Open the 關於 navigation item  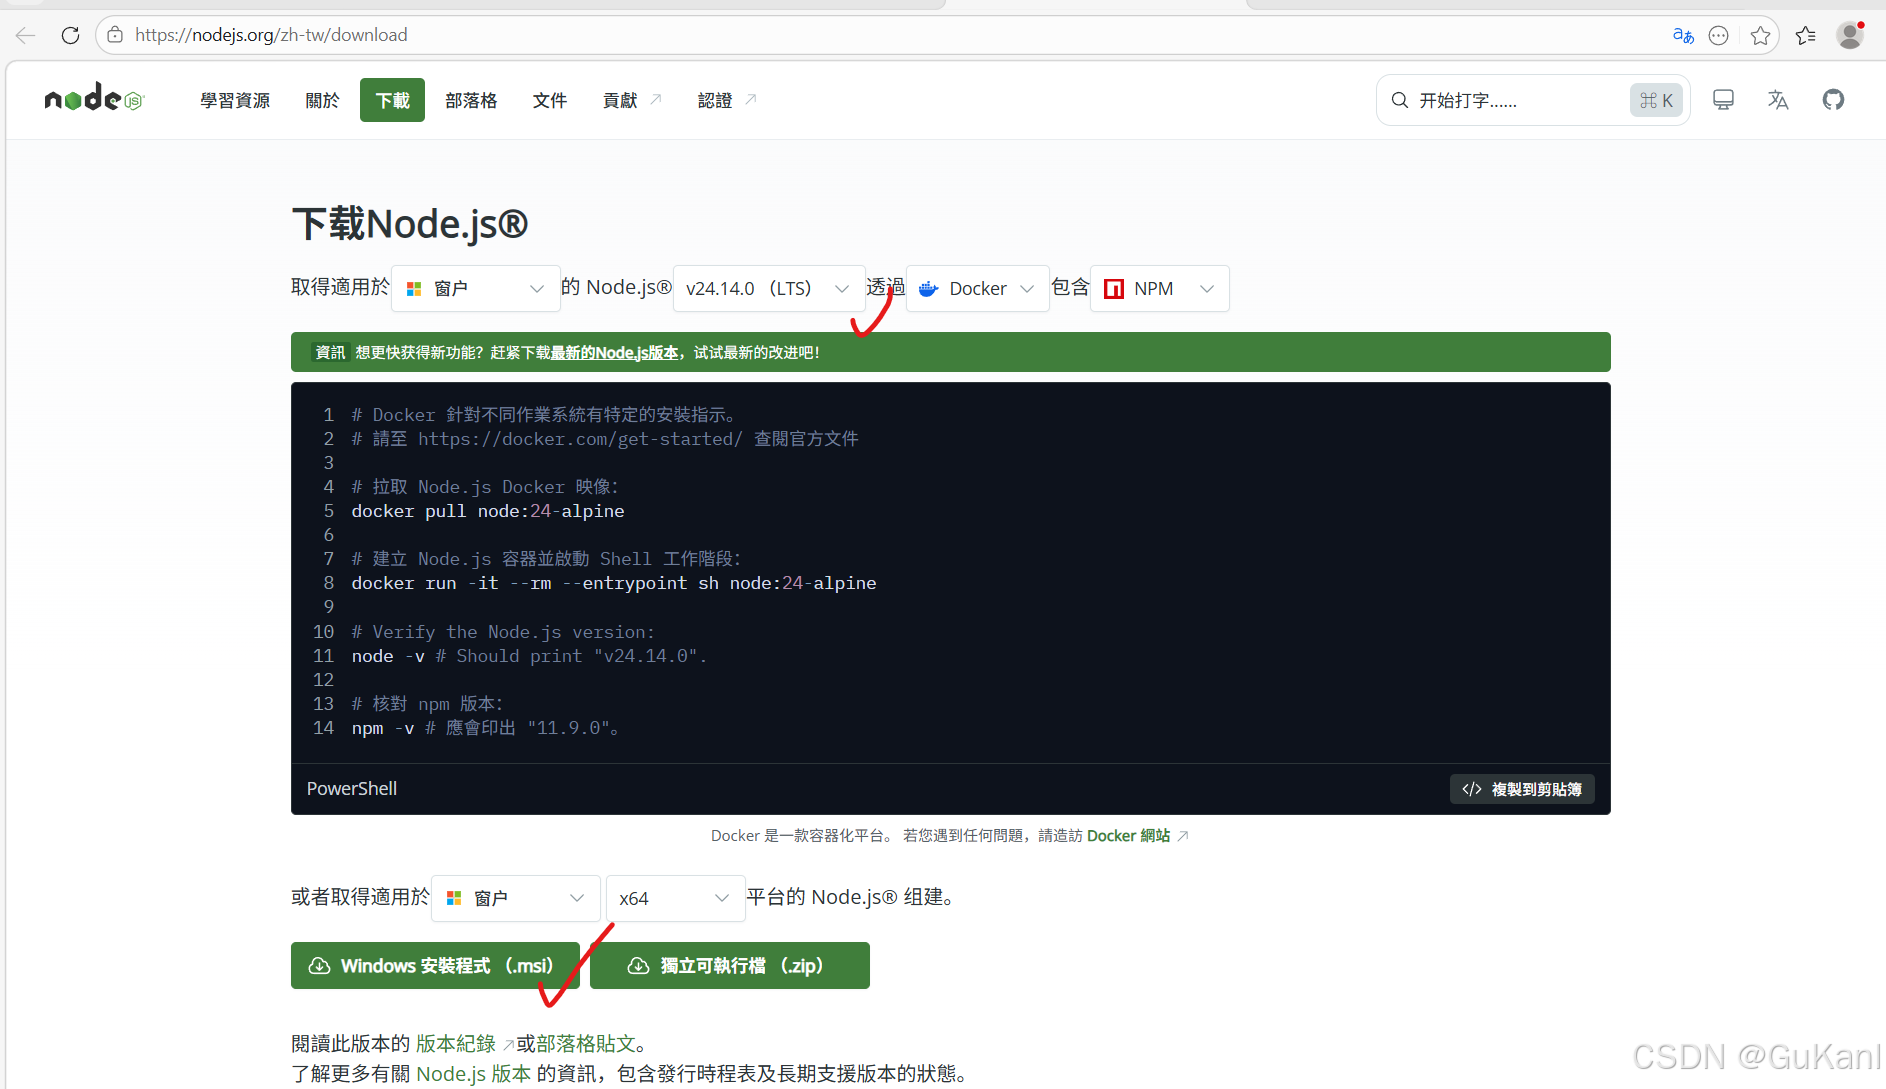click(322, 100)
